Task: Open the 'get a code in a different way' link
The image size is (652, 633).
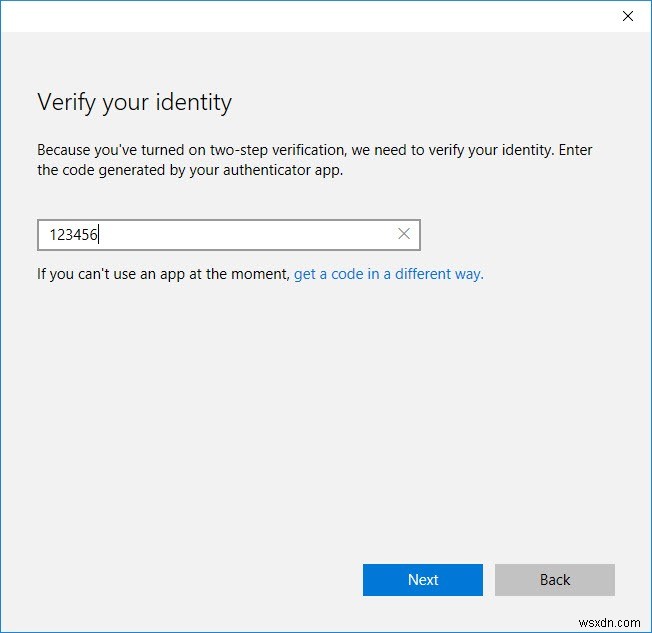Action: pos(388,274)
